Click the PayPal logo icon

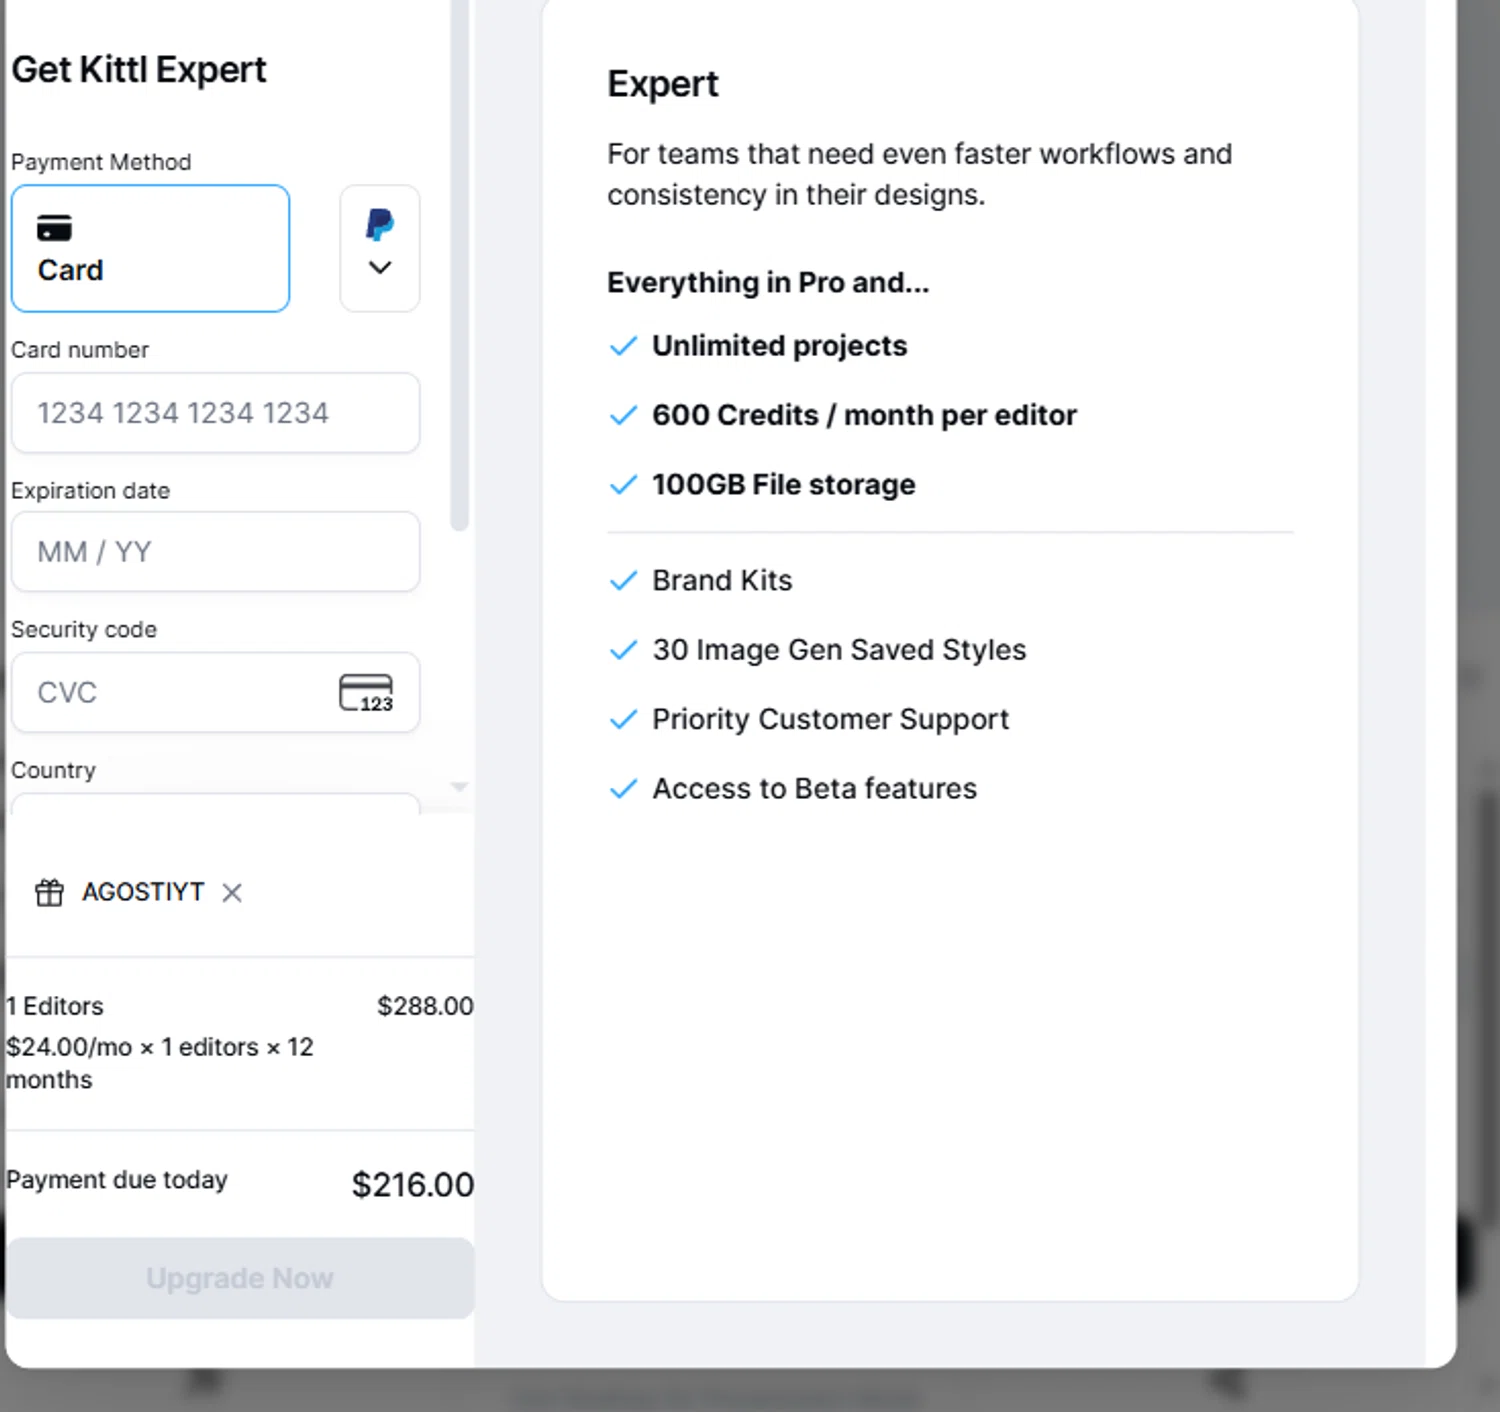[380, 224]
